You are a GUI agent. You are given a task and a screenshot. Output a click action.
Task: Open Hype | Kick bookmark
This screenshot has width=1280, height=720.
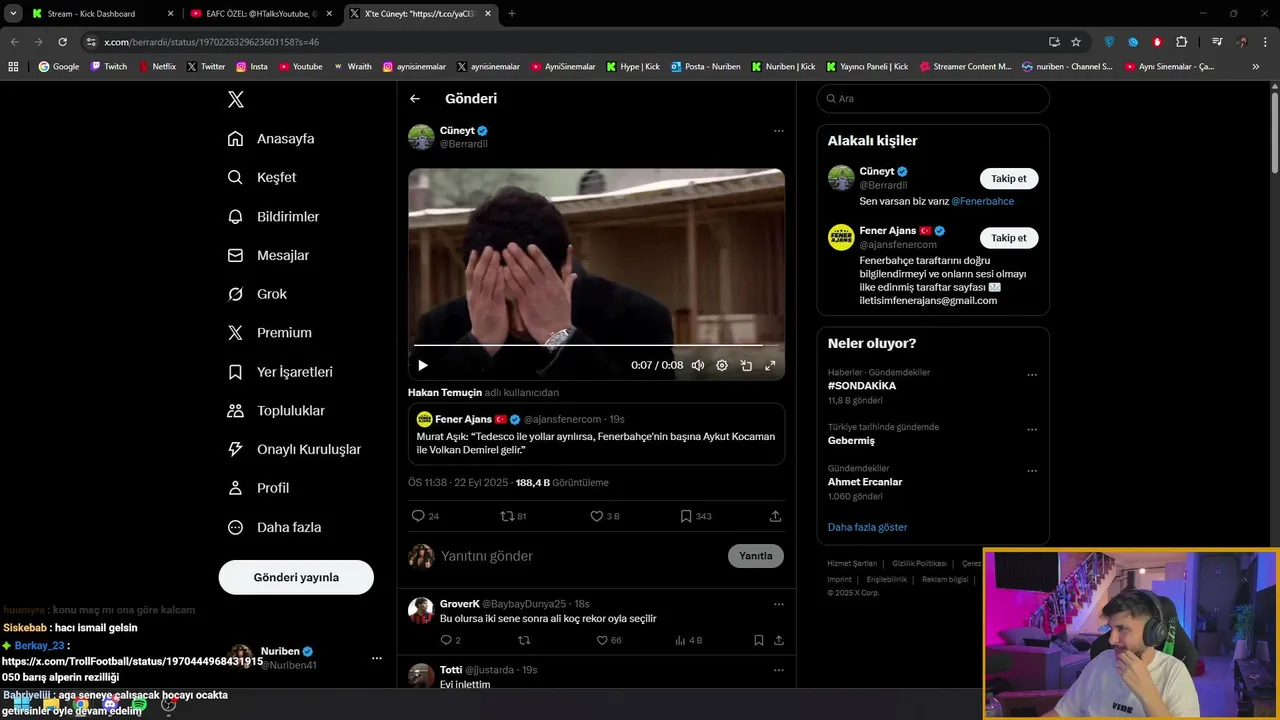[633, 67]
